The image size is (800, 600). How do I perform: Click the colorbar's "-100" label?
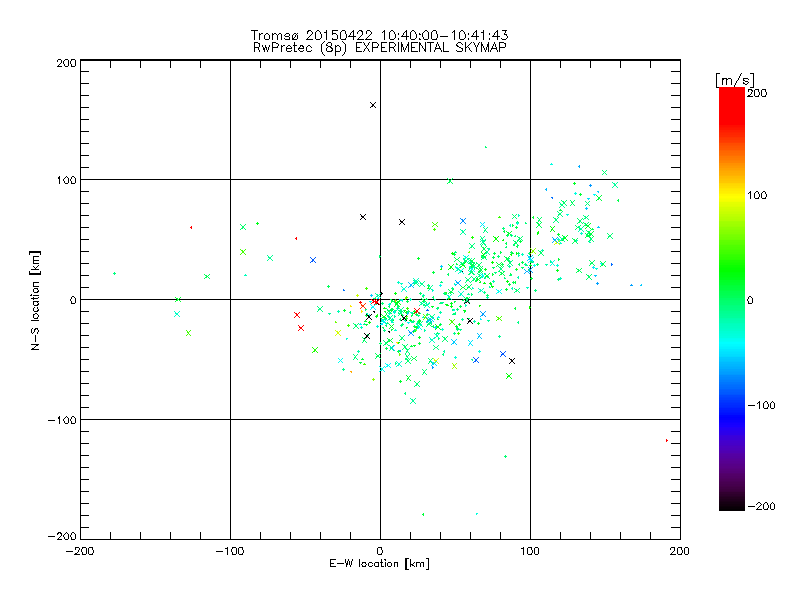coord(761,405)
